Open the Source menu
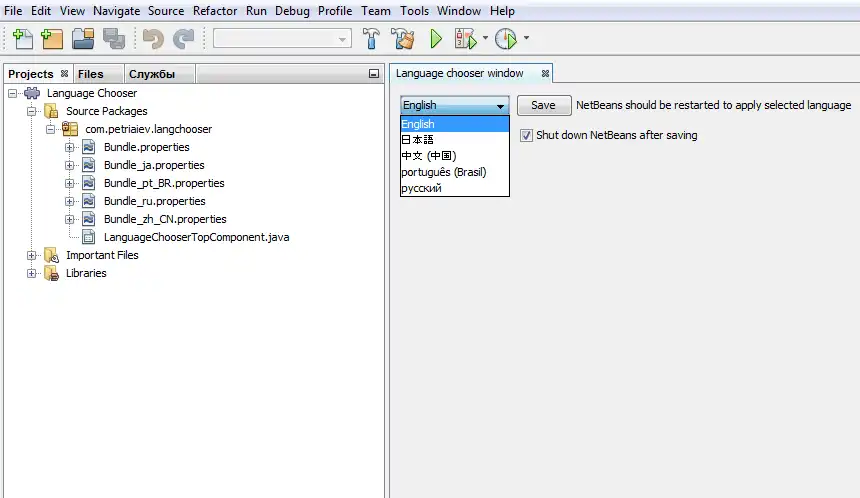Screen dimensions: 860x498 [166, 11]
